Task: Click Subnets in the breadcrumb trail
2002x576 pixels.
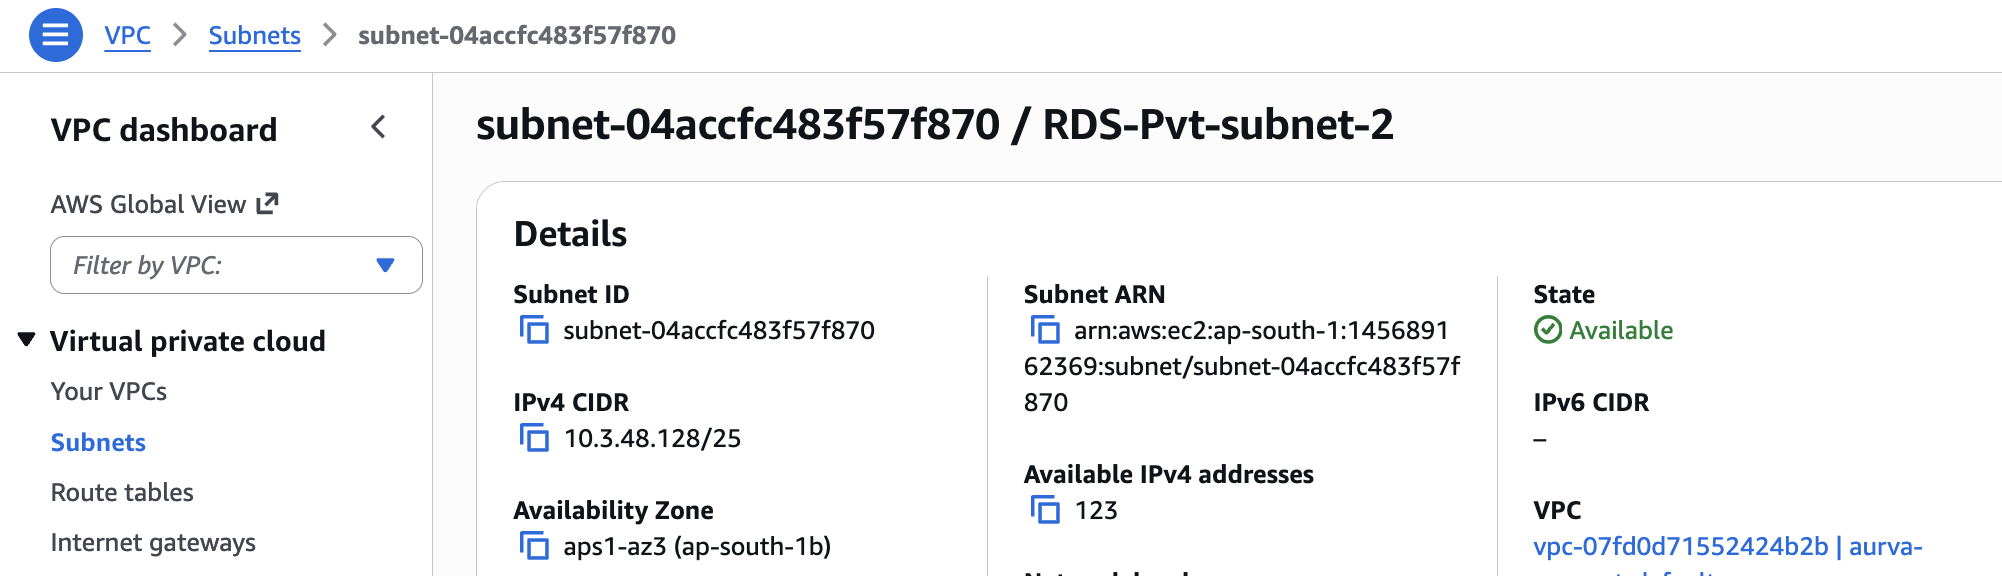Action: (254, 36)
